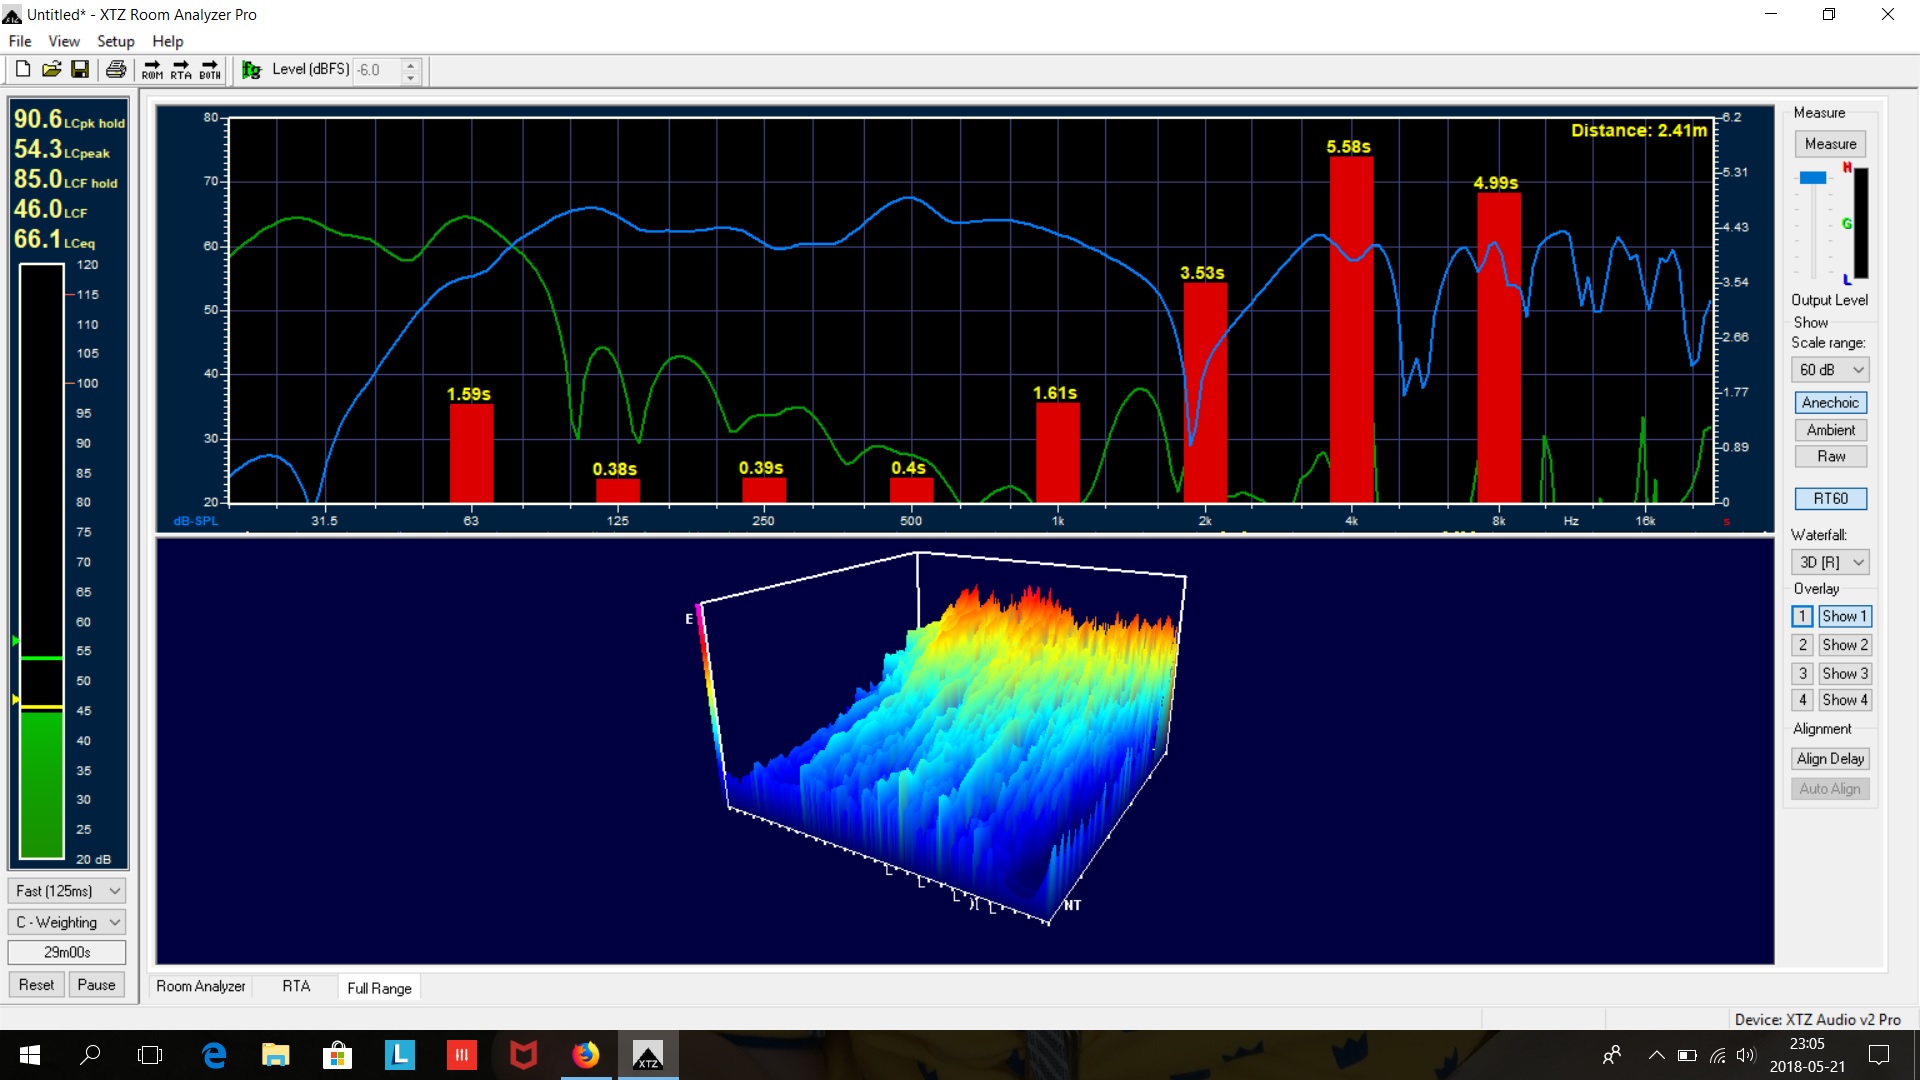Click the ROOM export arrow icon

point(152,70)
